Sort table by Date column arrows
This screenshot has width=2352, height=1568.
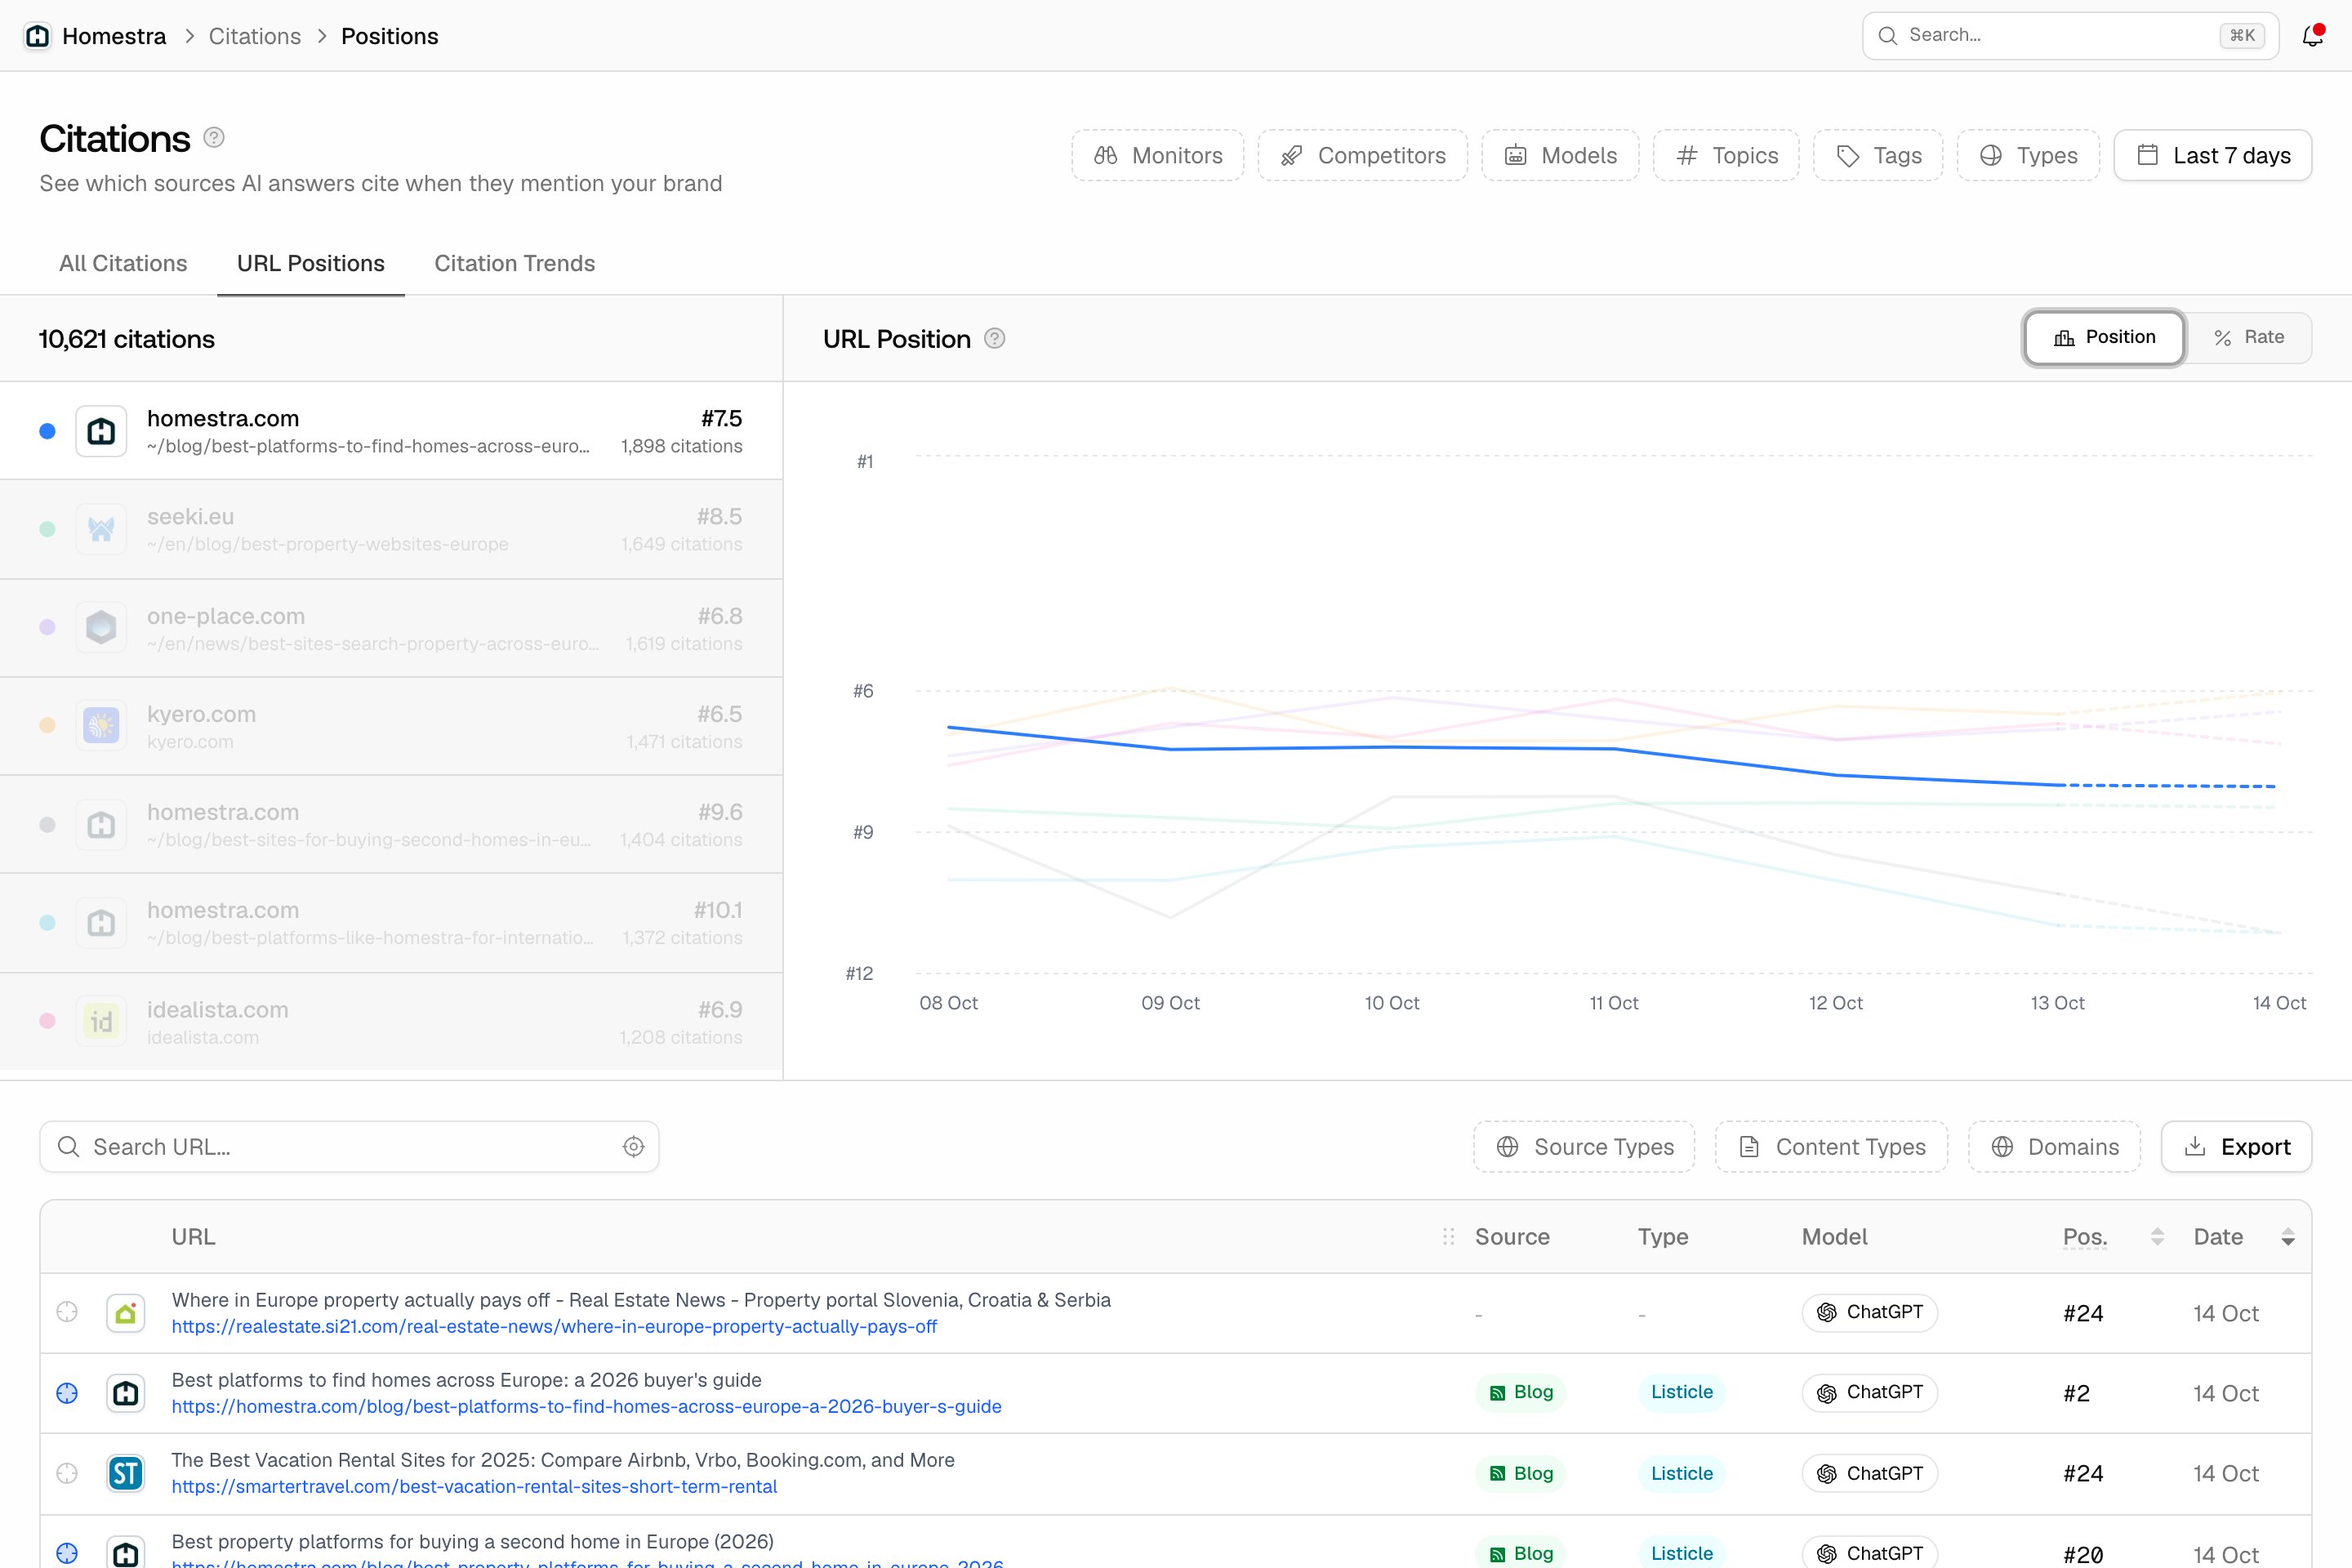pyautogui.click(x=2288, y=1237)
